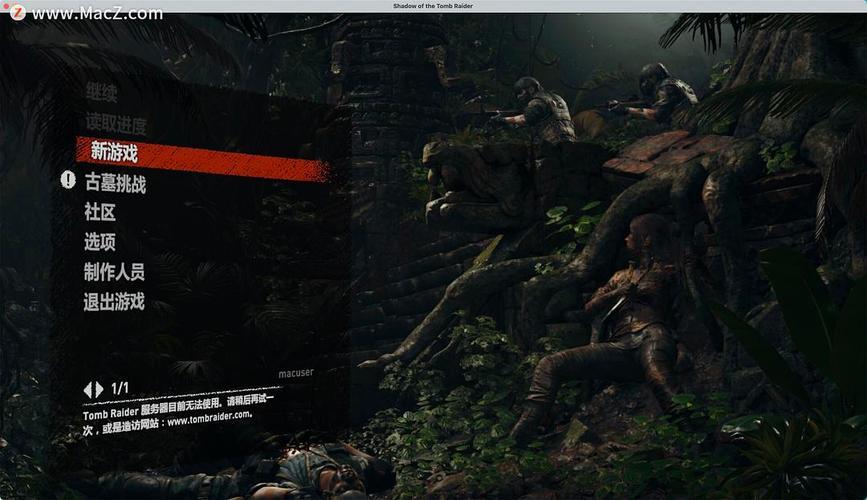Click the 1/1 page indicator
Screen dimensions: 867x500
click(120, 388)
